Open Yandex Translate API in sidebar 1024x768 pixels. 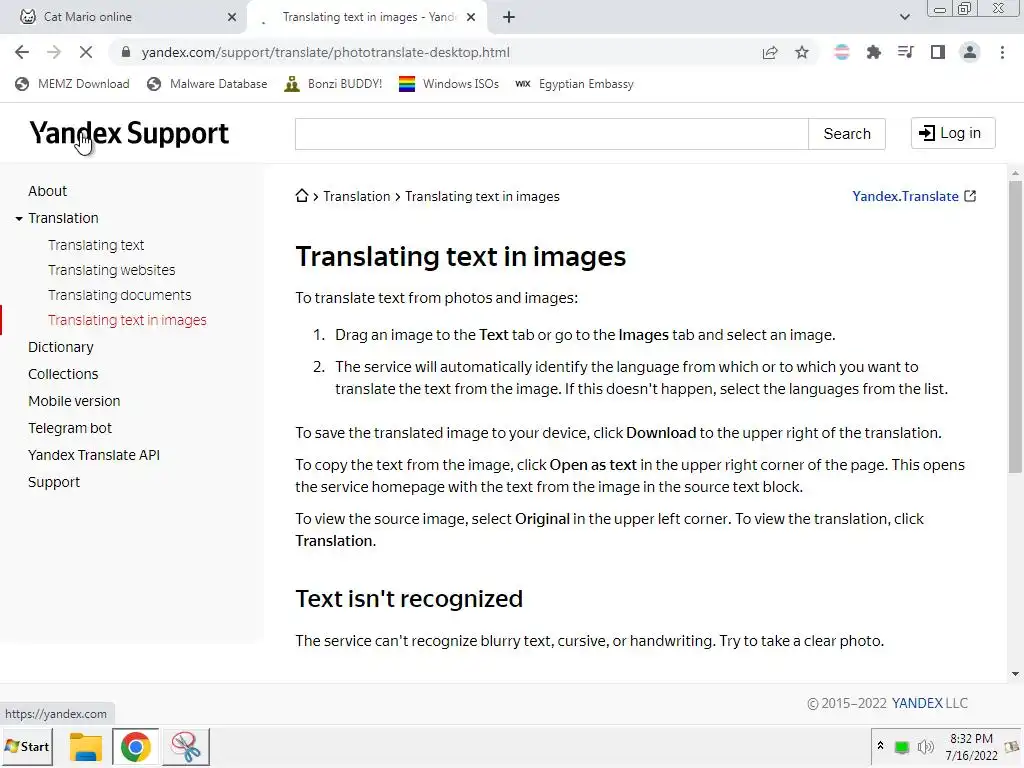pos(94,455)
